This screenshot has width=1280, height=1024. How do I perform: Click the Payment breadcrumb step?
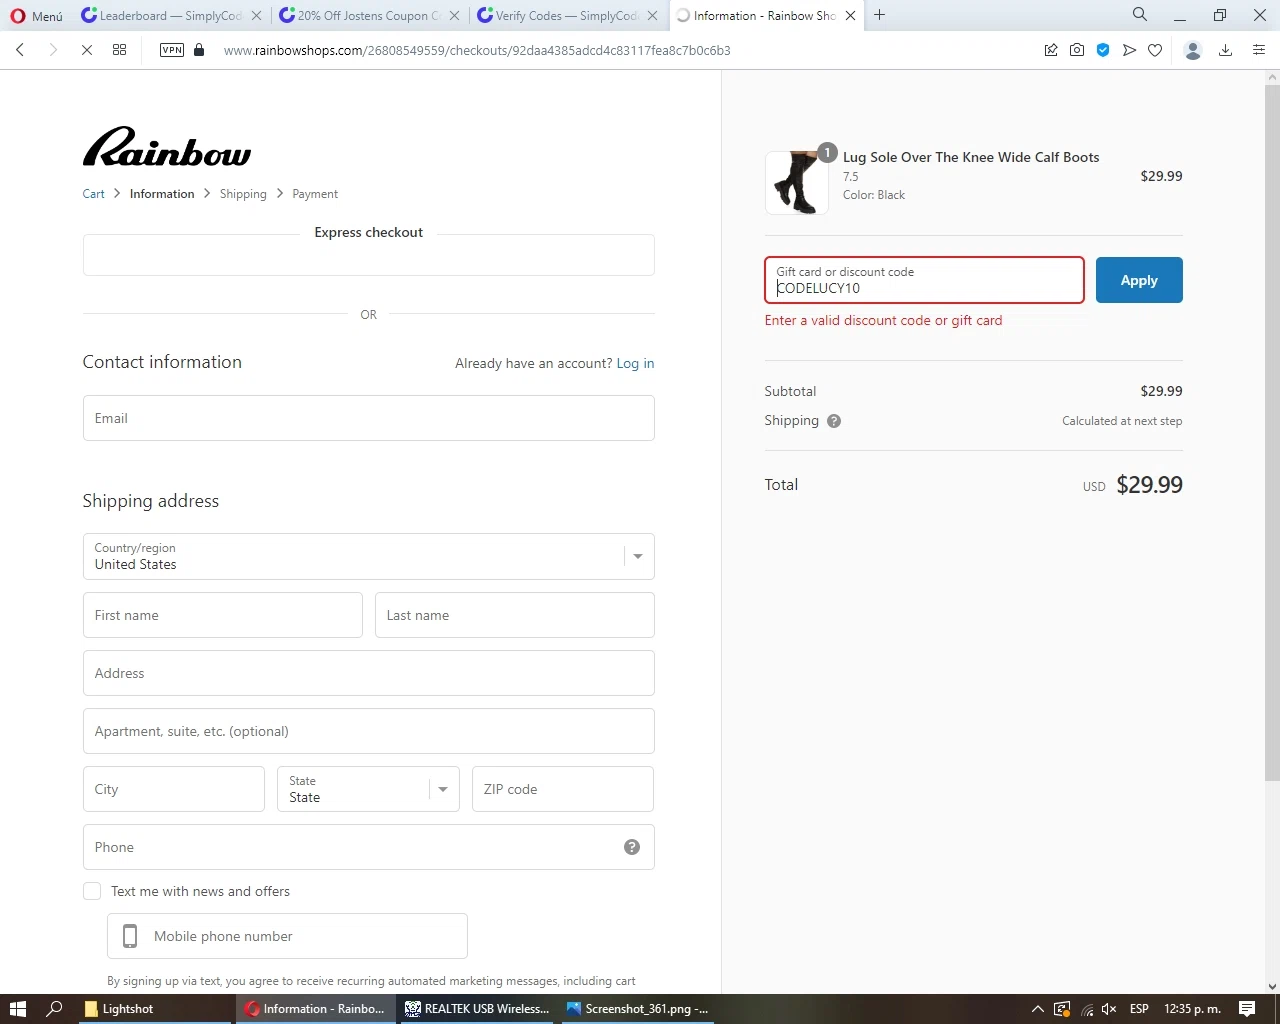coord(315,194)
